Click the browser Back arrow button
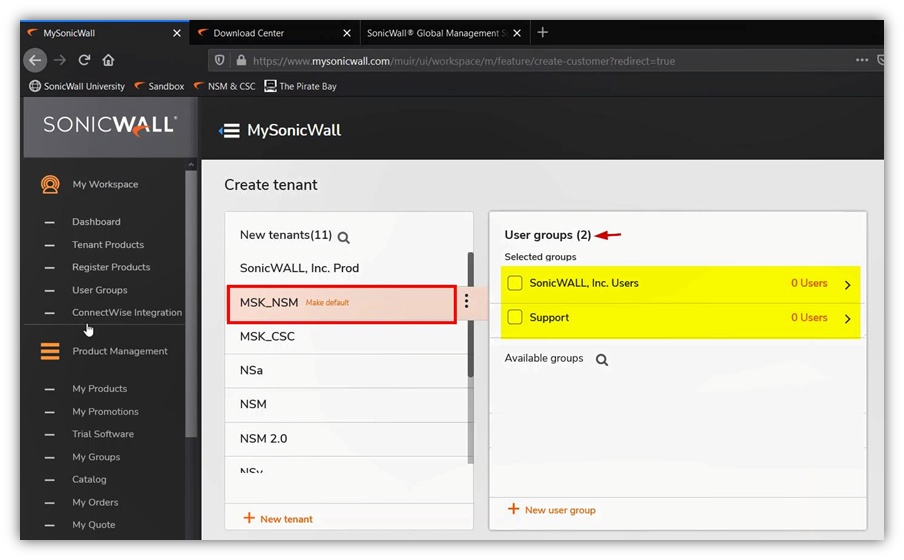Screen dimensions: 904x560 (x=35, y=60)
